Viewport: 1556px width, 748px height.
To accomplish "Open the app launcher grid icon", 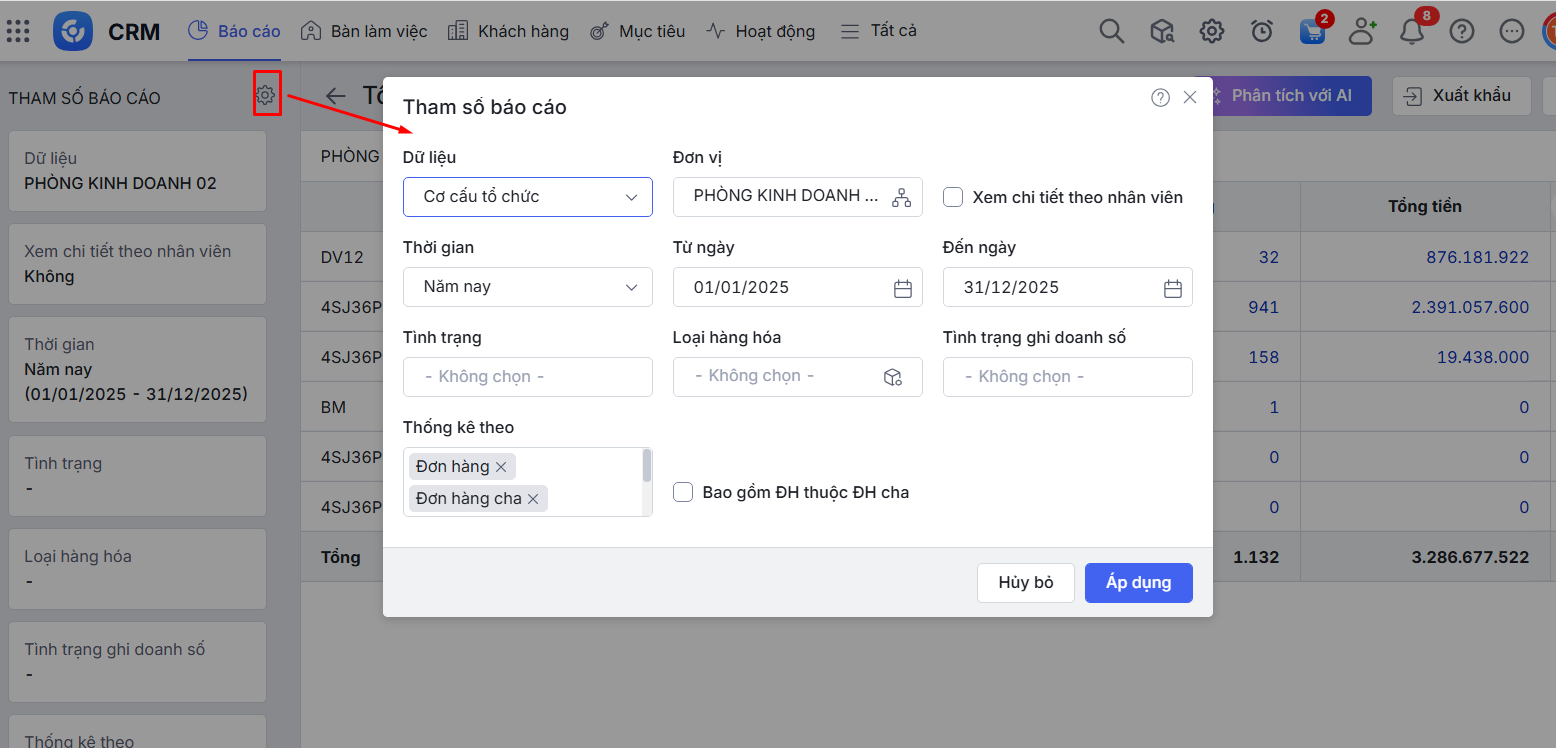I will (18, 31).
